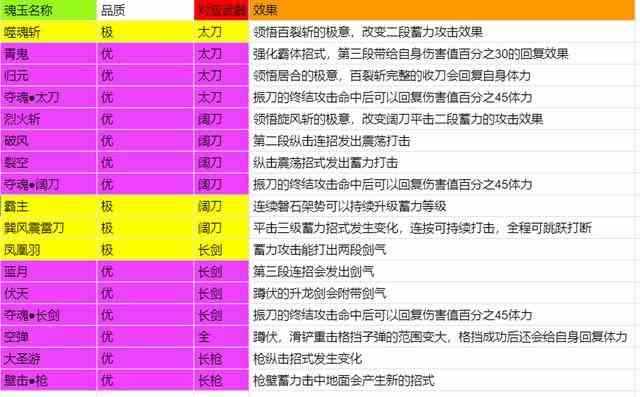
Task: Click effect text 第二段纵击连招发出震荡打击
Action: (331, 141)
